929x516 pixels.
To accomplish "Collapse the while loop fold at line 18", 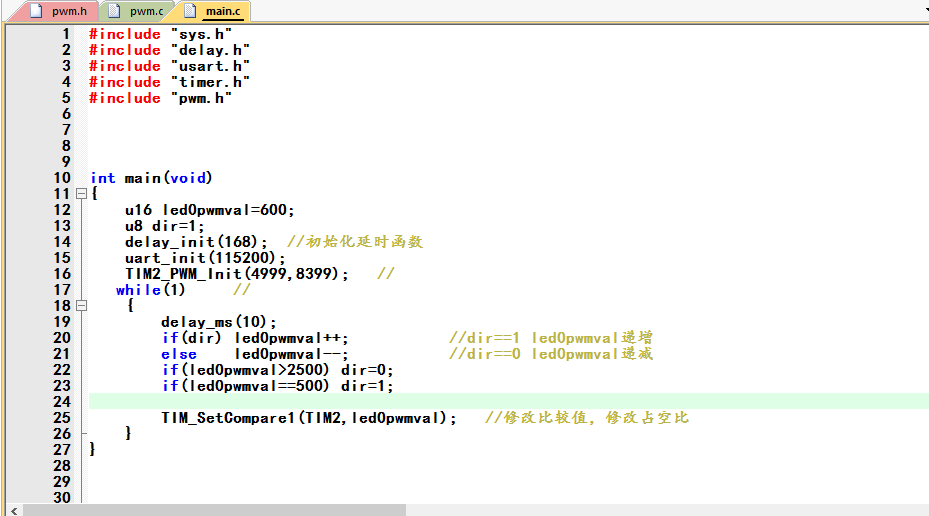I will [82, 306].
